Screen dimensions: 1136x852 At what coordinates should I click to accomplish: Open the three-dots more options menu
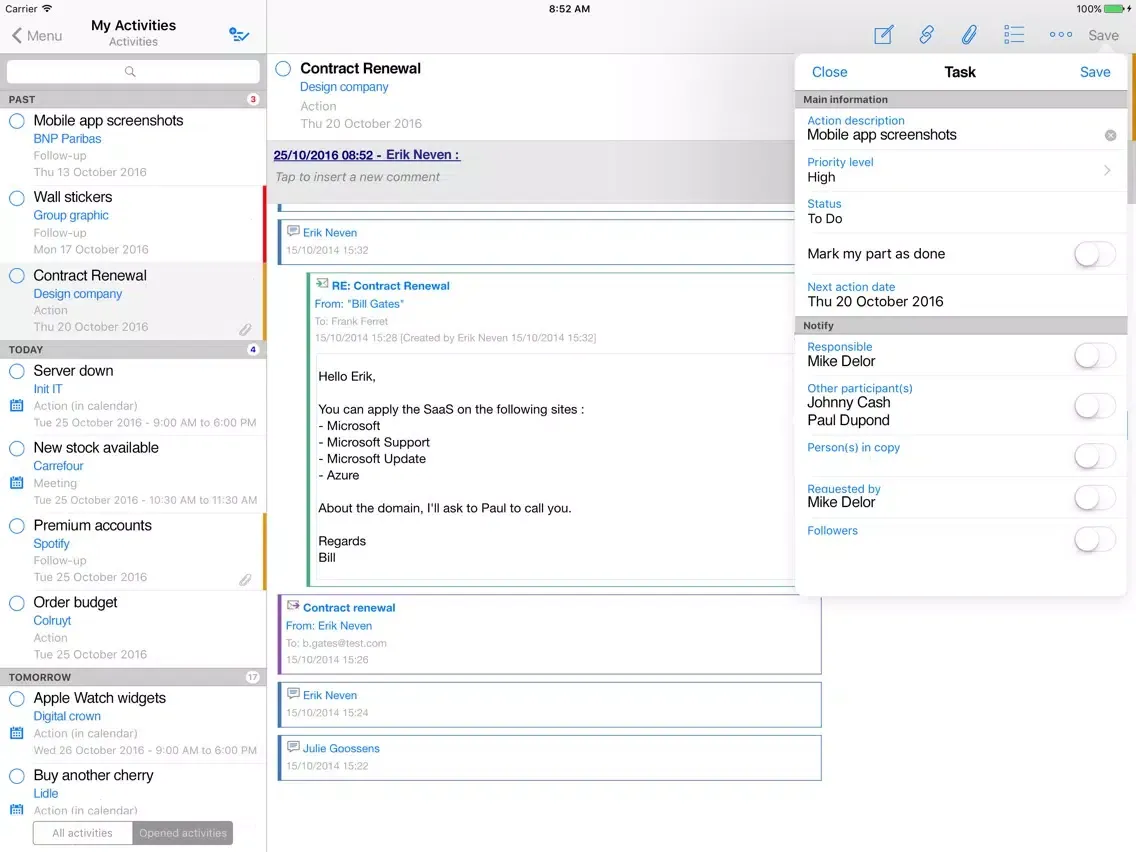click(1060, 36)
